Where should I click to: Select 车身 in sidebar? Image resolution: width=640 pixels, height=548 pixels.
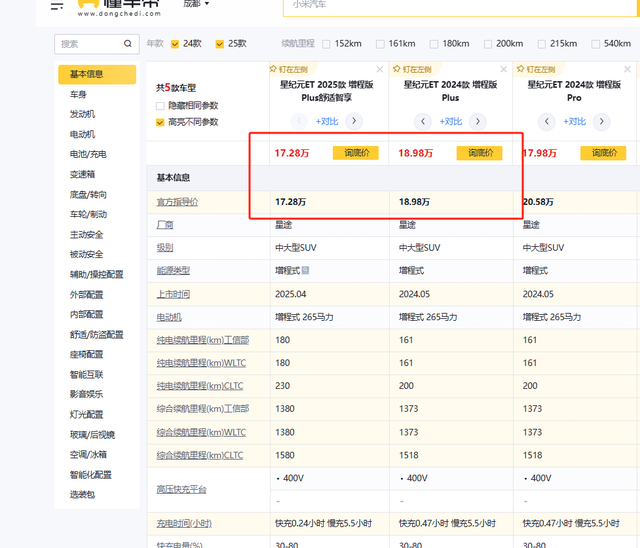click(78, 94)
